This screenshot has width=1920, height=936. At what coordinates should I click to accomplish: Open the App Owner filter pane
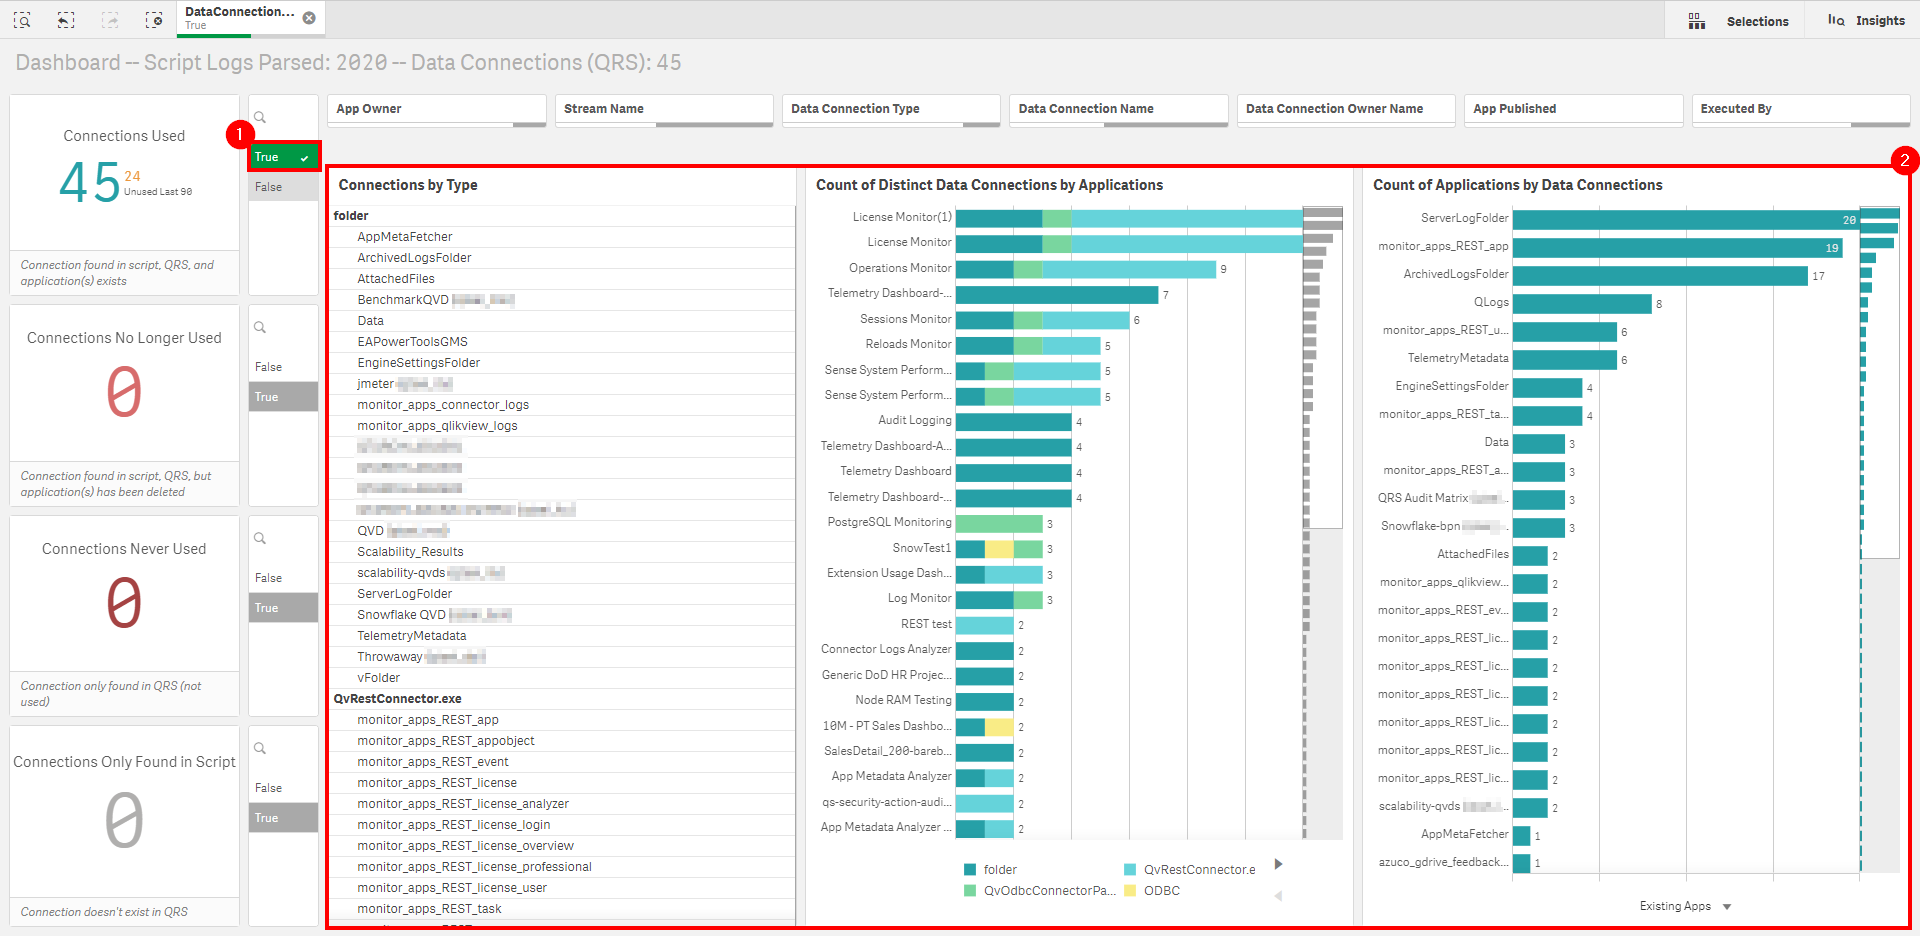coord(437,109)
